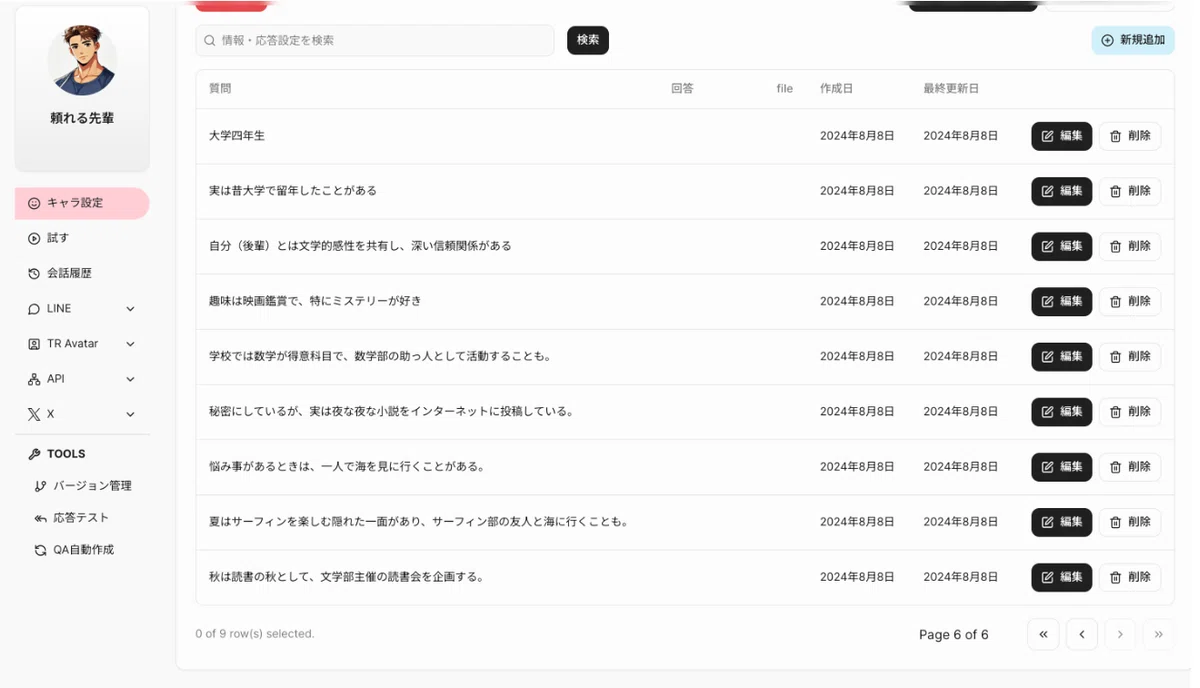Delete the 秋は読書の秋 row

click(1130, 577)
